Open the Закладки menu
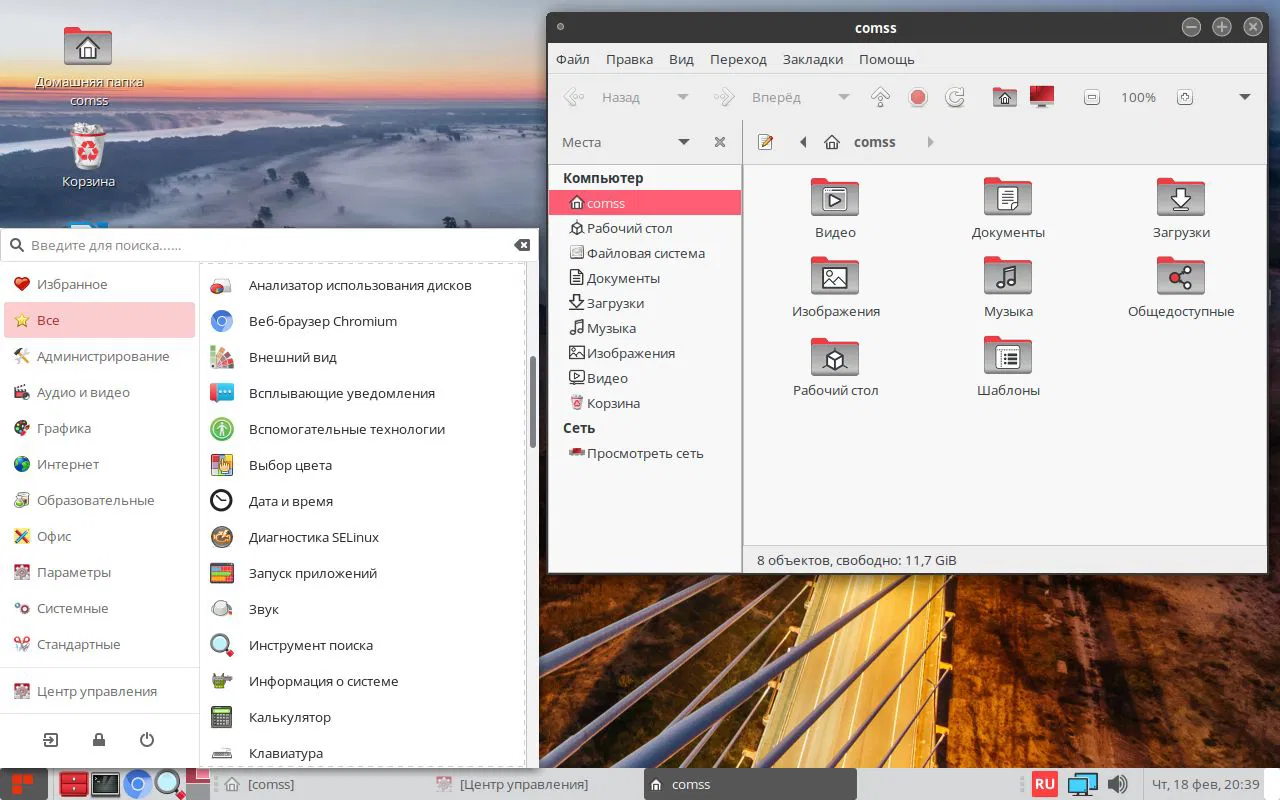This screenshot has height=800, width=1280. pos(812,59)
